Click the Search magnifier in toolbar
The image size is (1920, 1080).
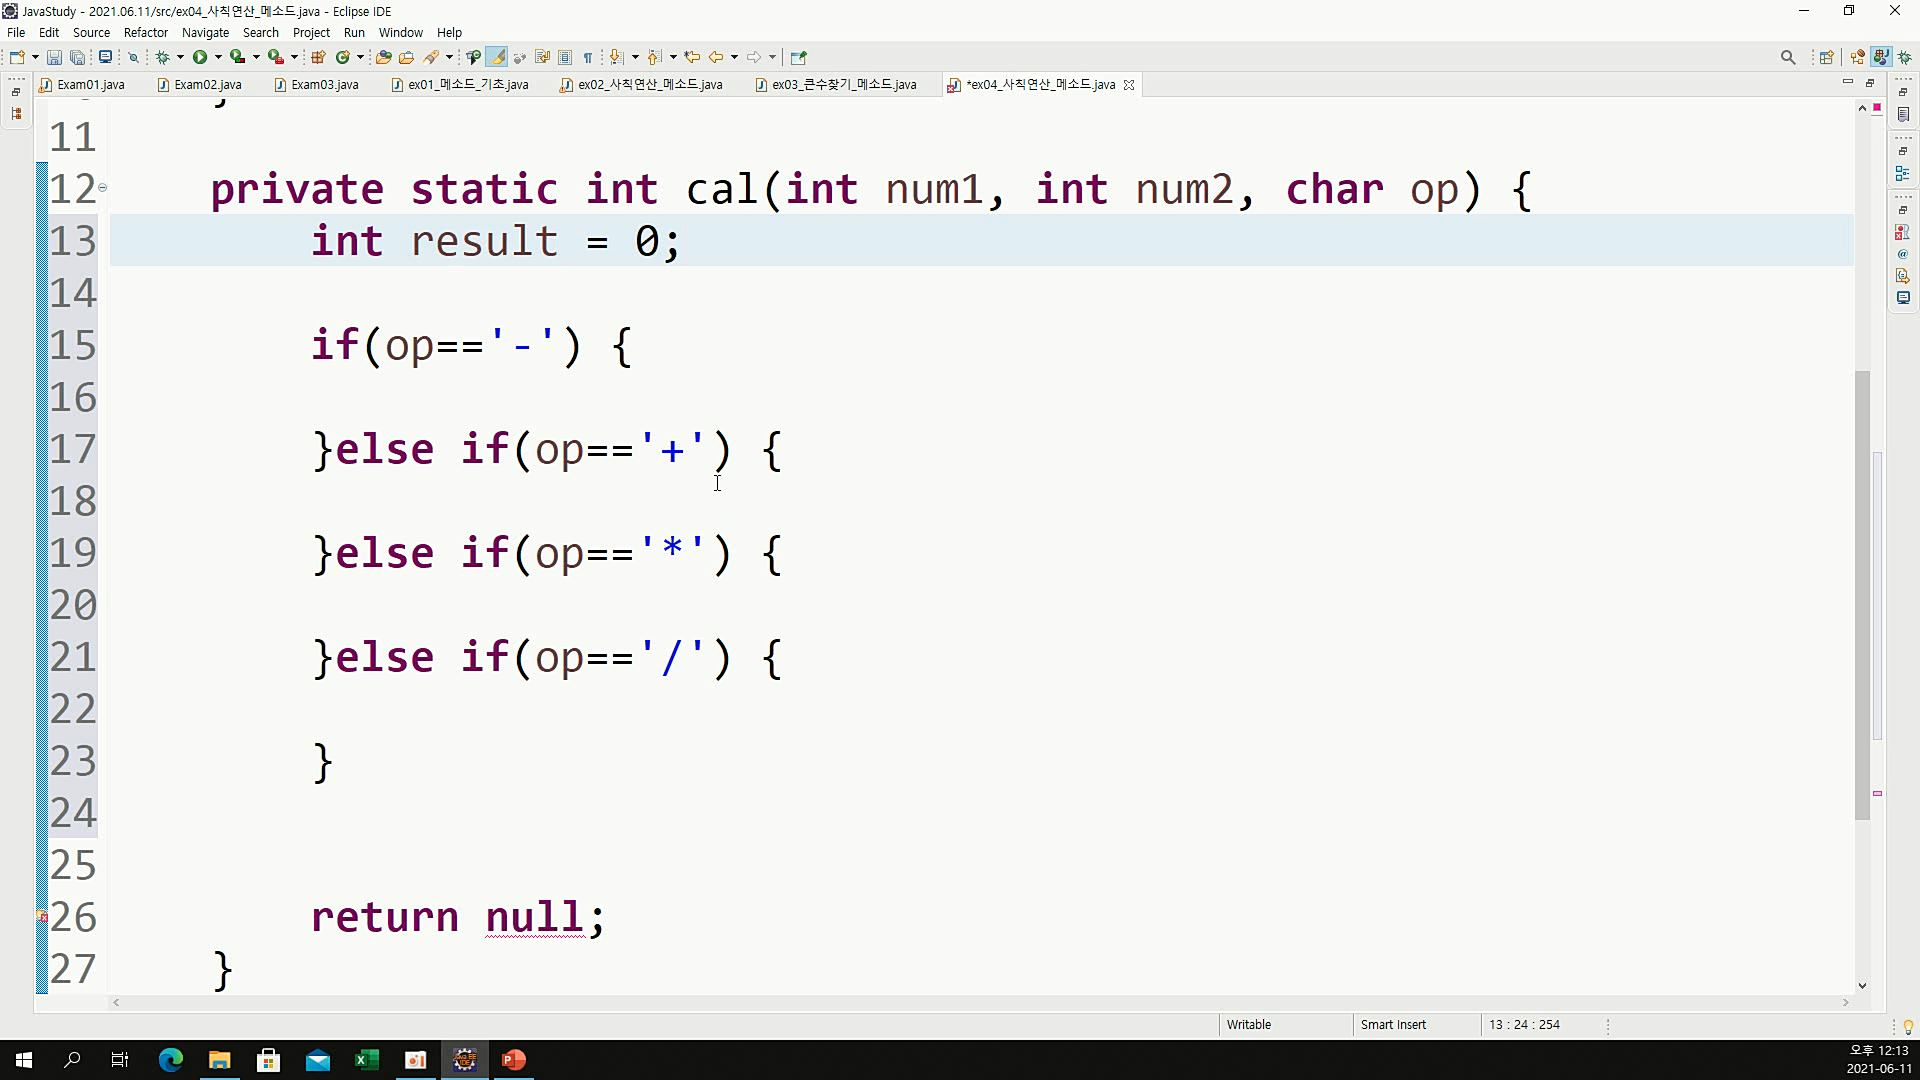click(1788, 57)
